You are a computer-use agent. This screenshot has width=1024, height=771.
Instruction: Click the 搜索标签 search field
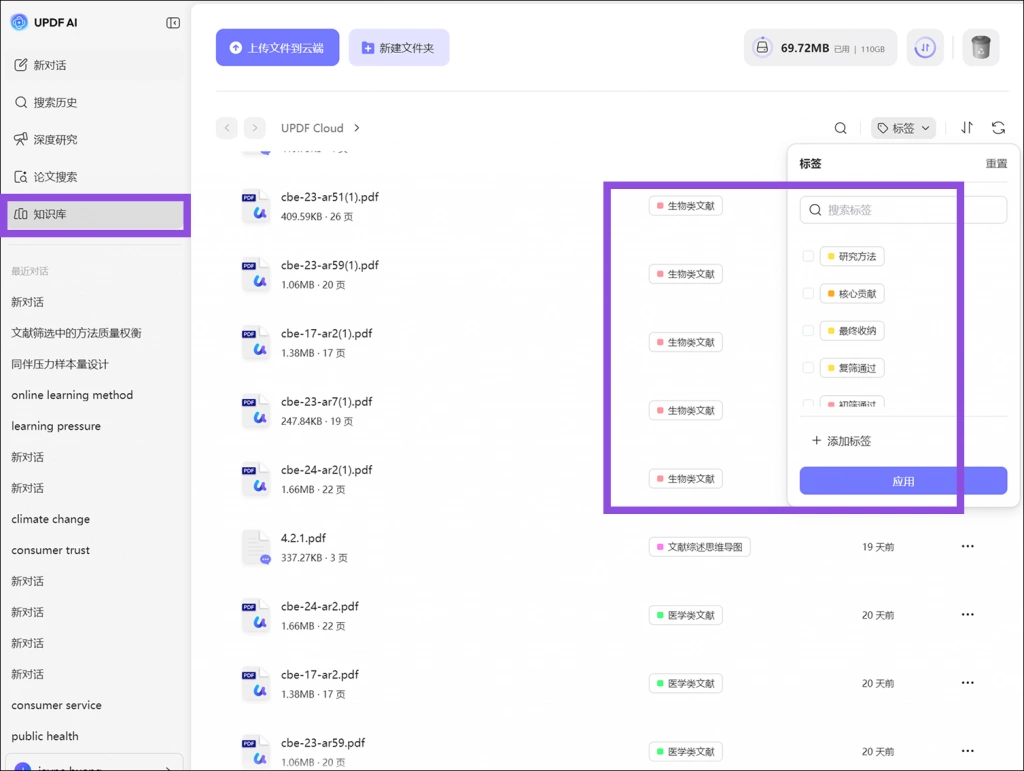pyautogui.click(x=903, y=210)
